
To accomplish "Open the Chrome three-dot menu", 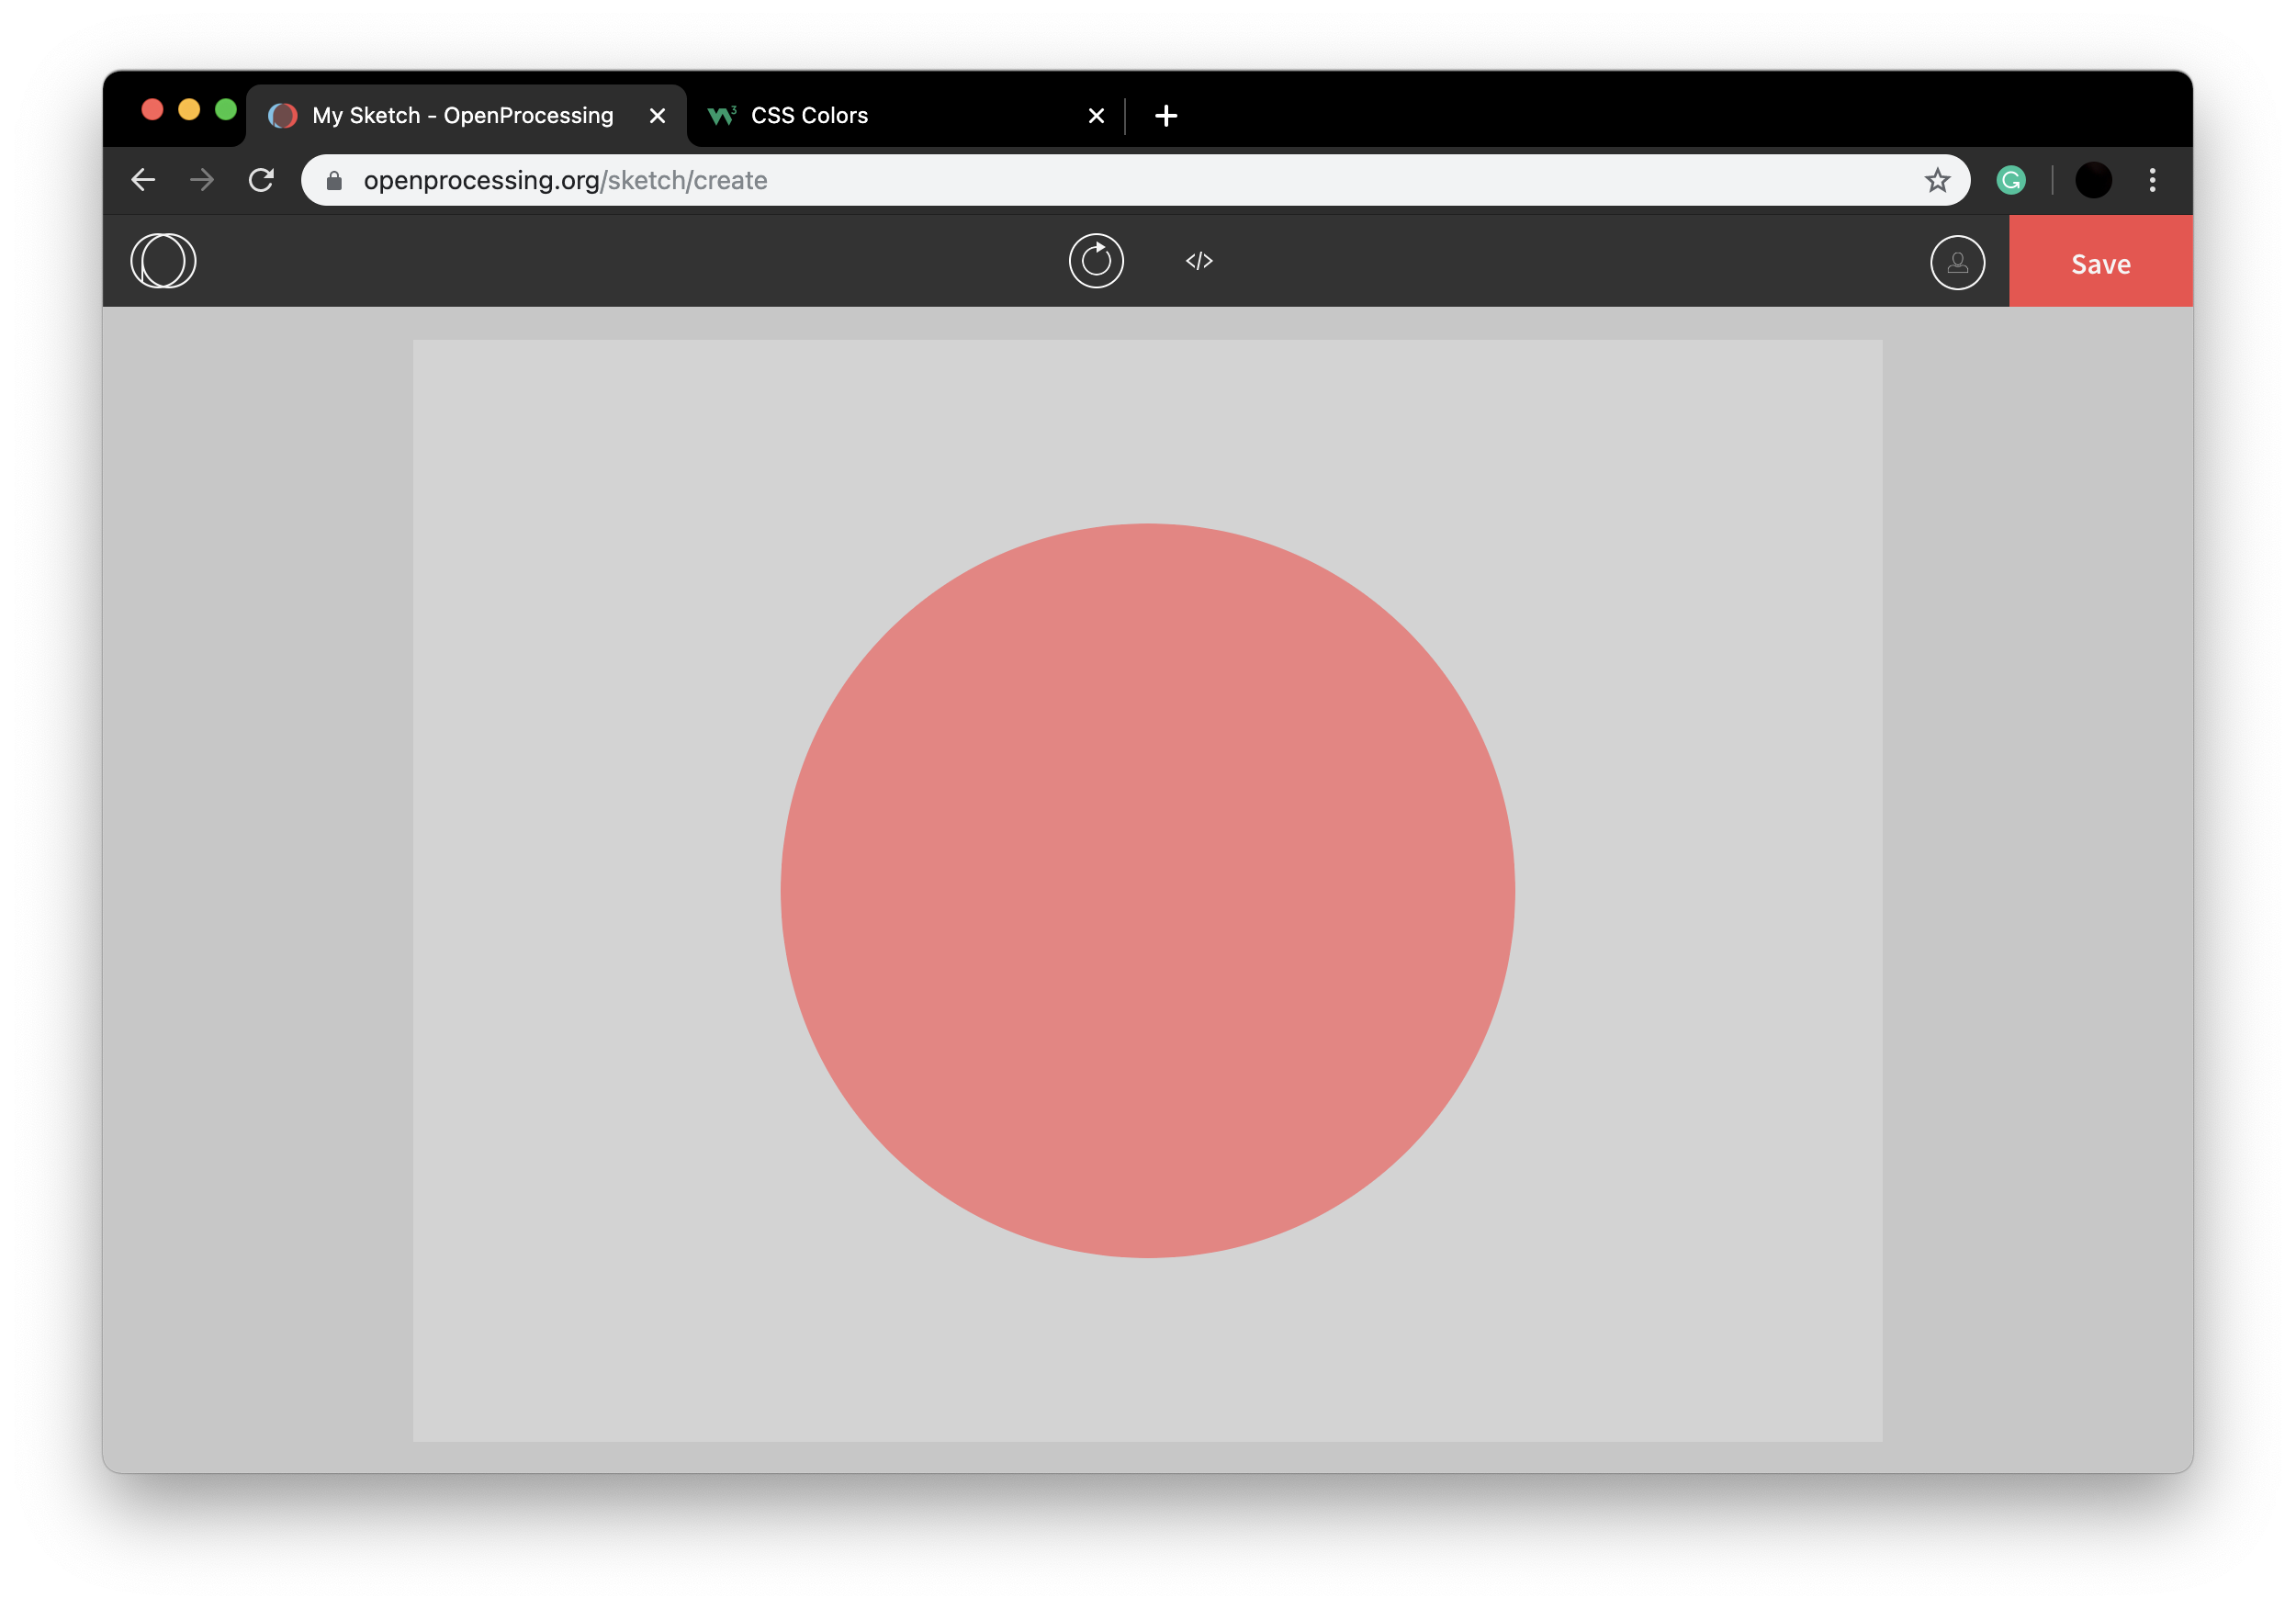I will tap(2152, 180).
